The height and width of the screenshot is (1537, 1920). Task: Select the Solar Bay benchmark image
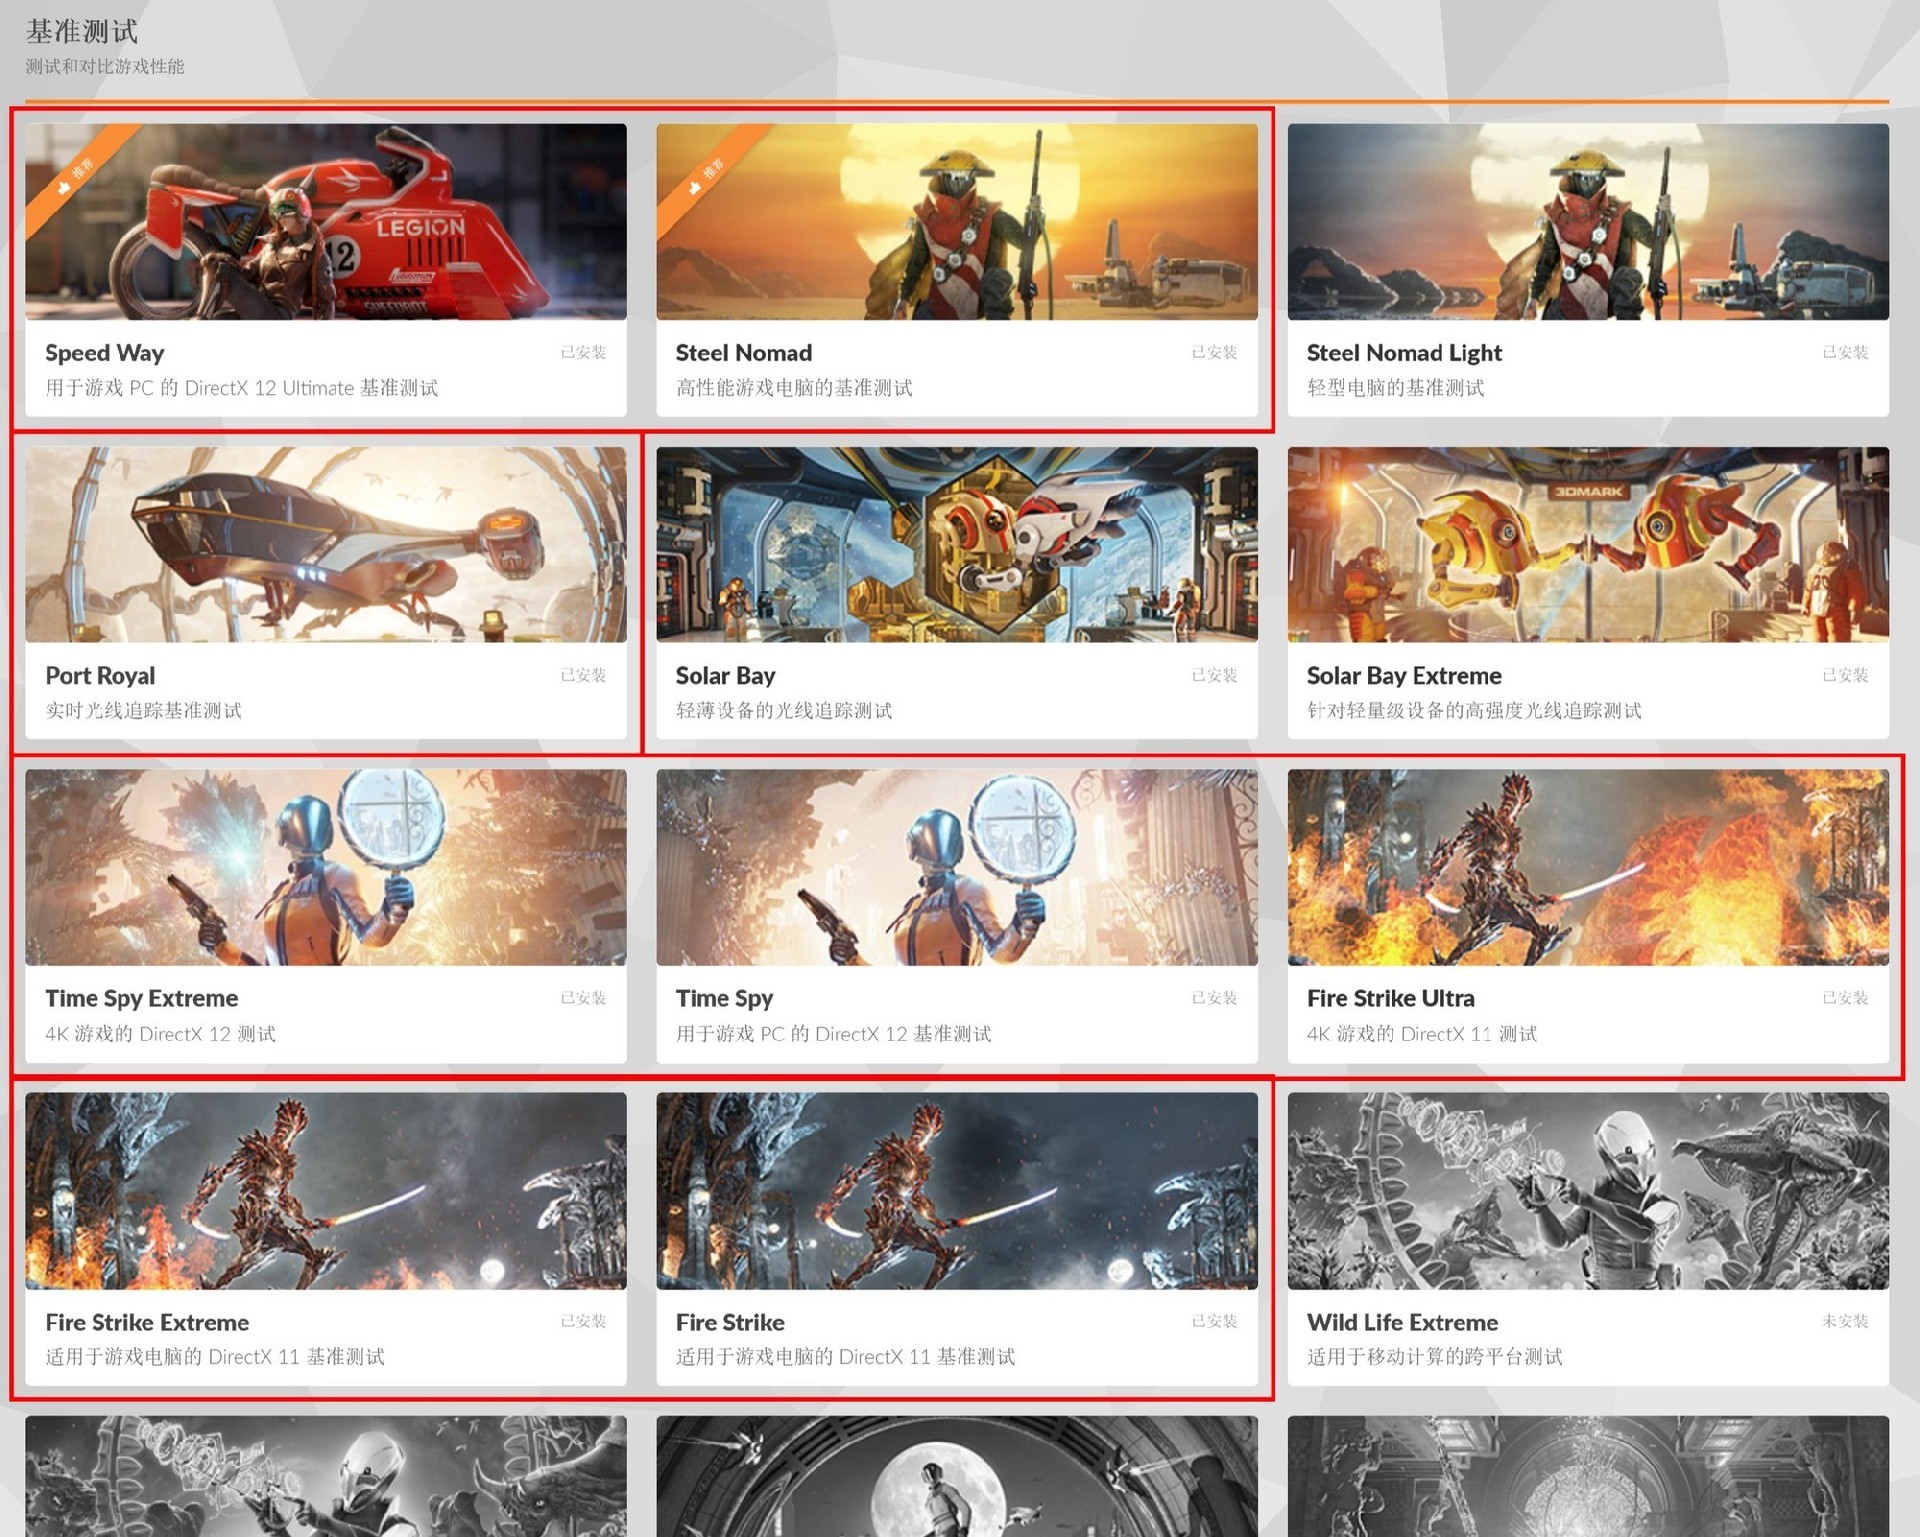[956, 544]
